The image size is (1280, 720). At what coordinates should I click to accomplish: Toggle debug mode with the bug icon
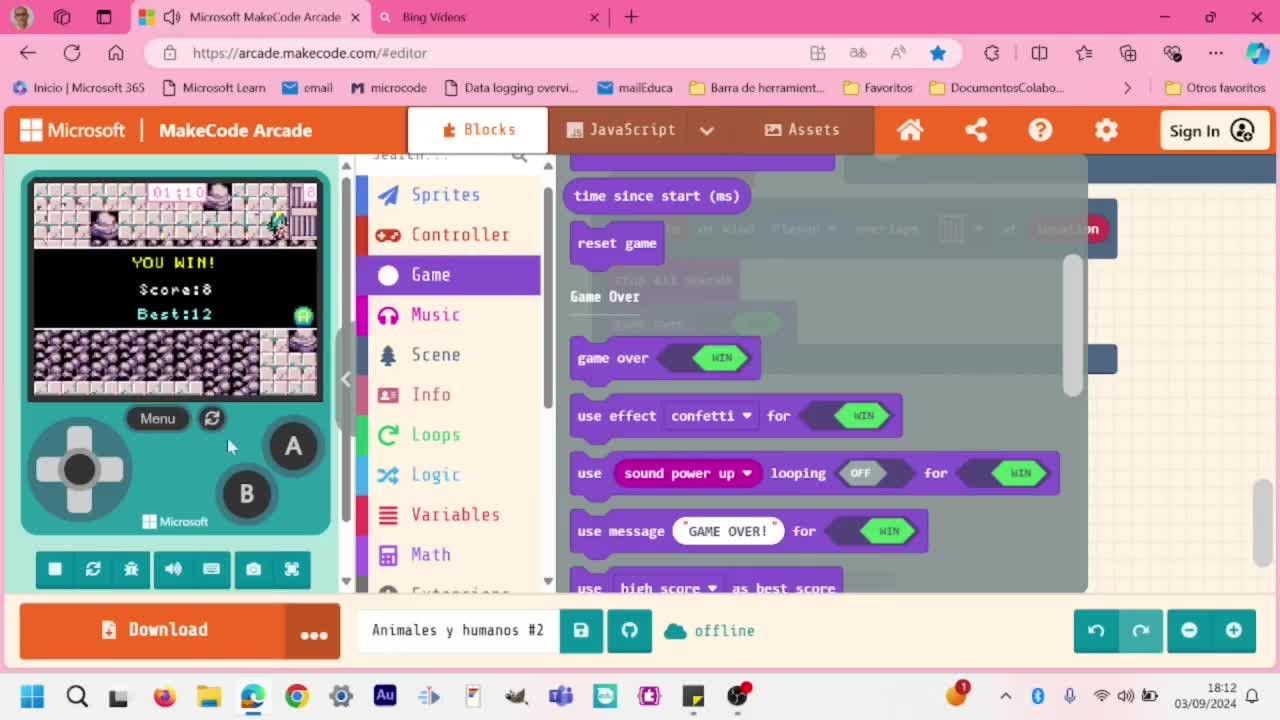tap(131, 569)
